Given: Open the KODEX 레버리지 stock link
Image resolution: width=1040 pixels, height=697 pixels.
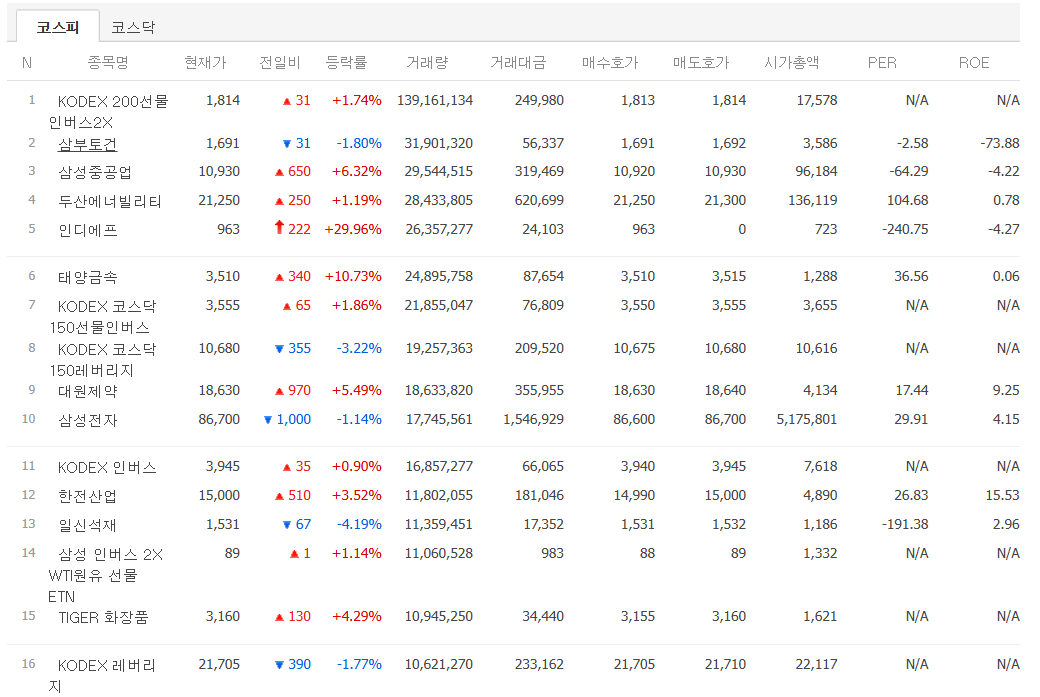Looking at the screenshot, I should pyautogui.click(x=103, y=675).
